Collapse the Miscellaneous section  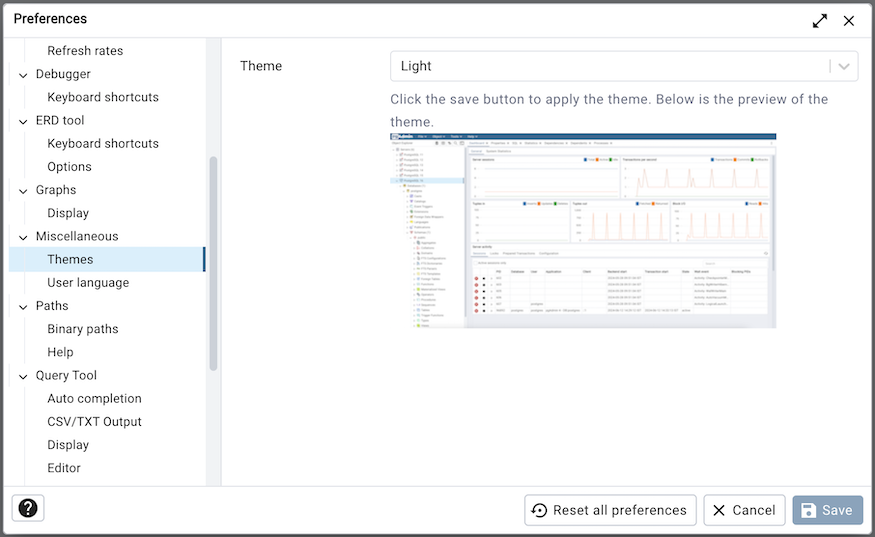pyautogui.click(x=23, y=237)
